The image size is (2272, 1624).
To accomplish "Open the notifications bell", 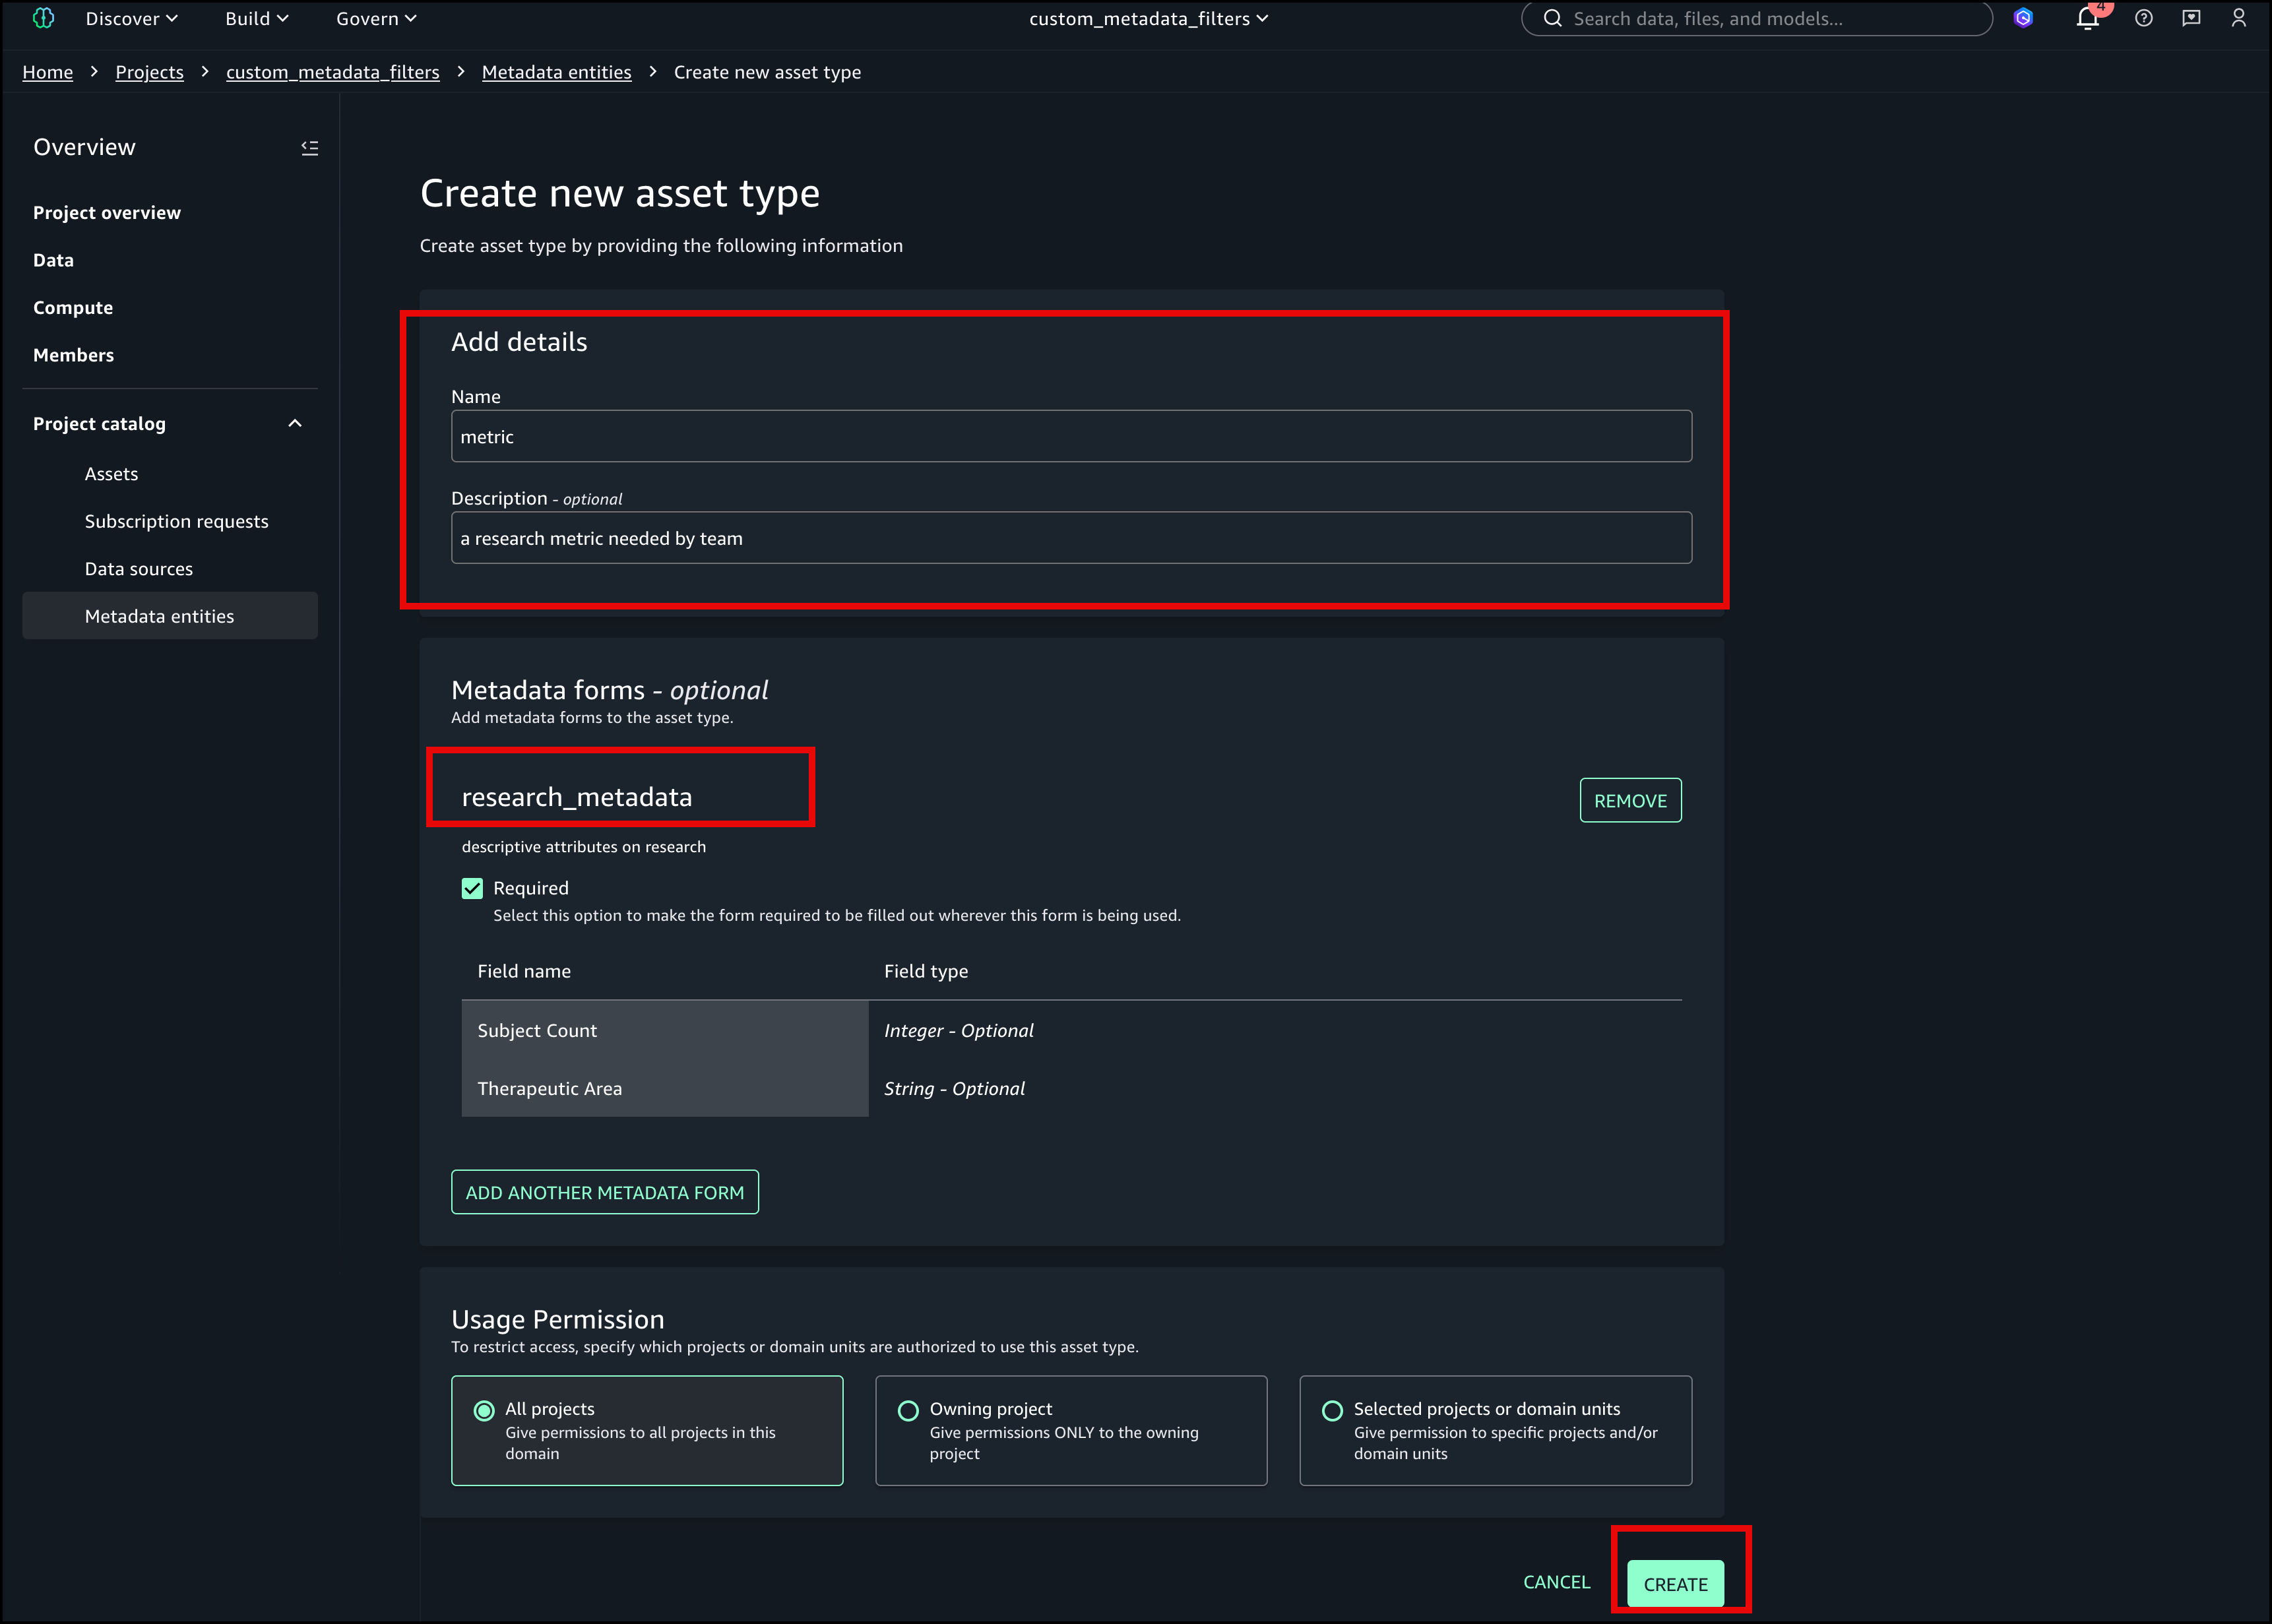I will click(2087, 18).
